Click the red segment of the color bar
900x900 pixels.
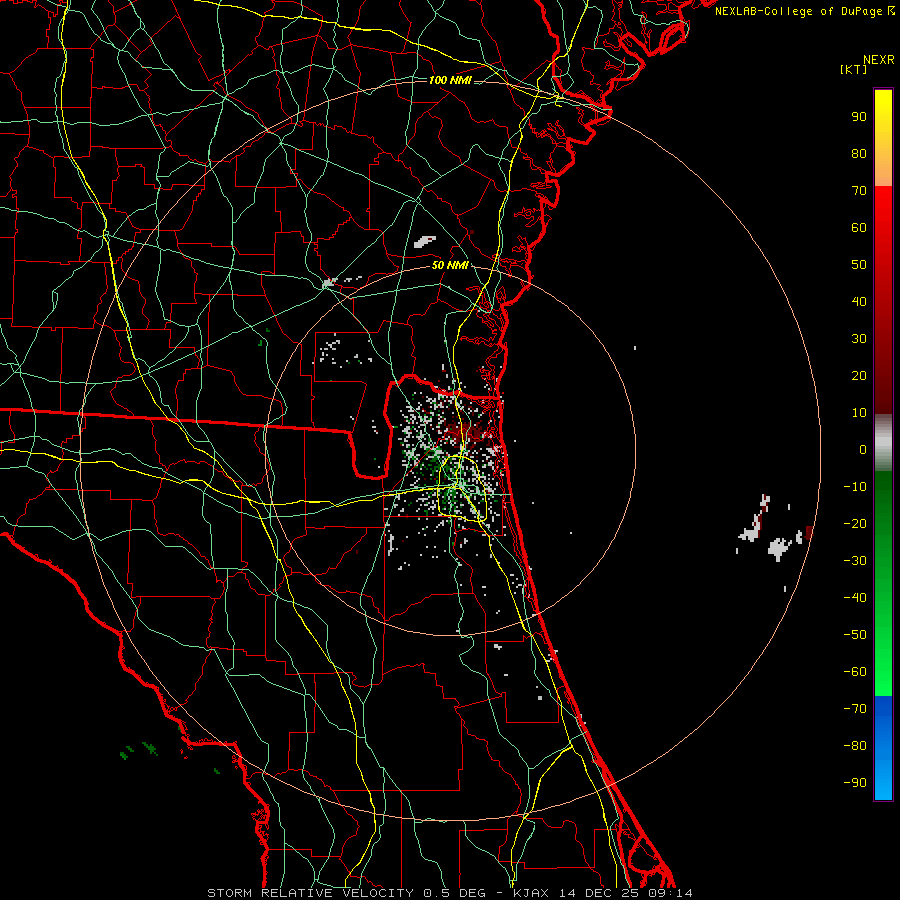click(x=883, y=298)
